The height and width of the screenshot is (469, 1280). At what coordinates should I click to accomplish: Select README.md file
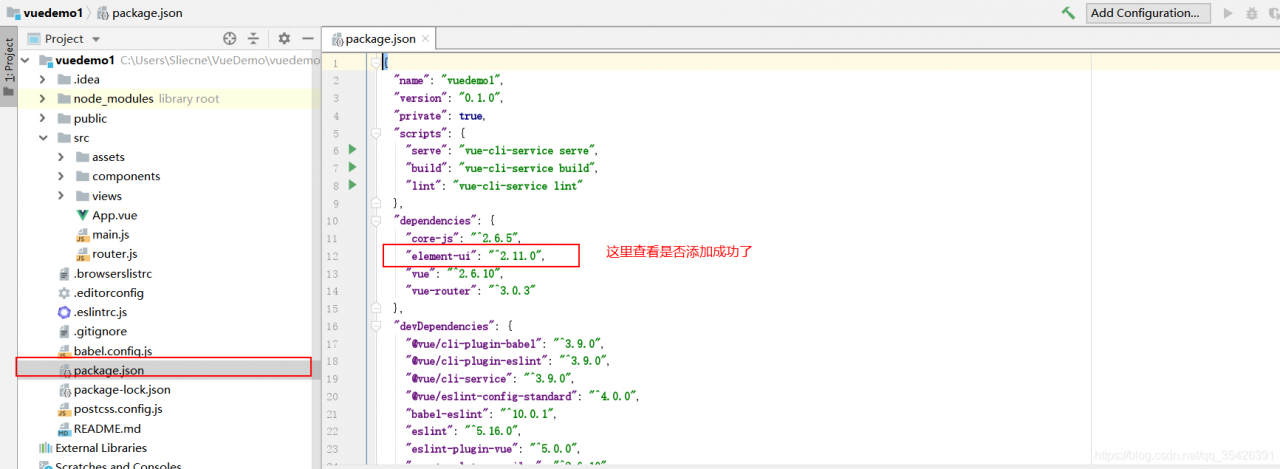(x=107, y=429)
